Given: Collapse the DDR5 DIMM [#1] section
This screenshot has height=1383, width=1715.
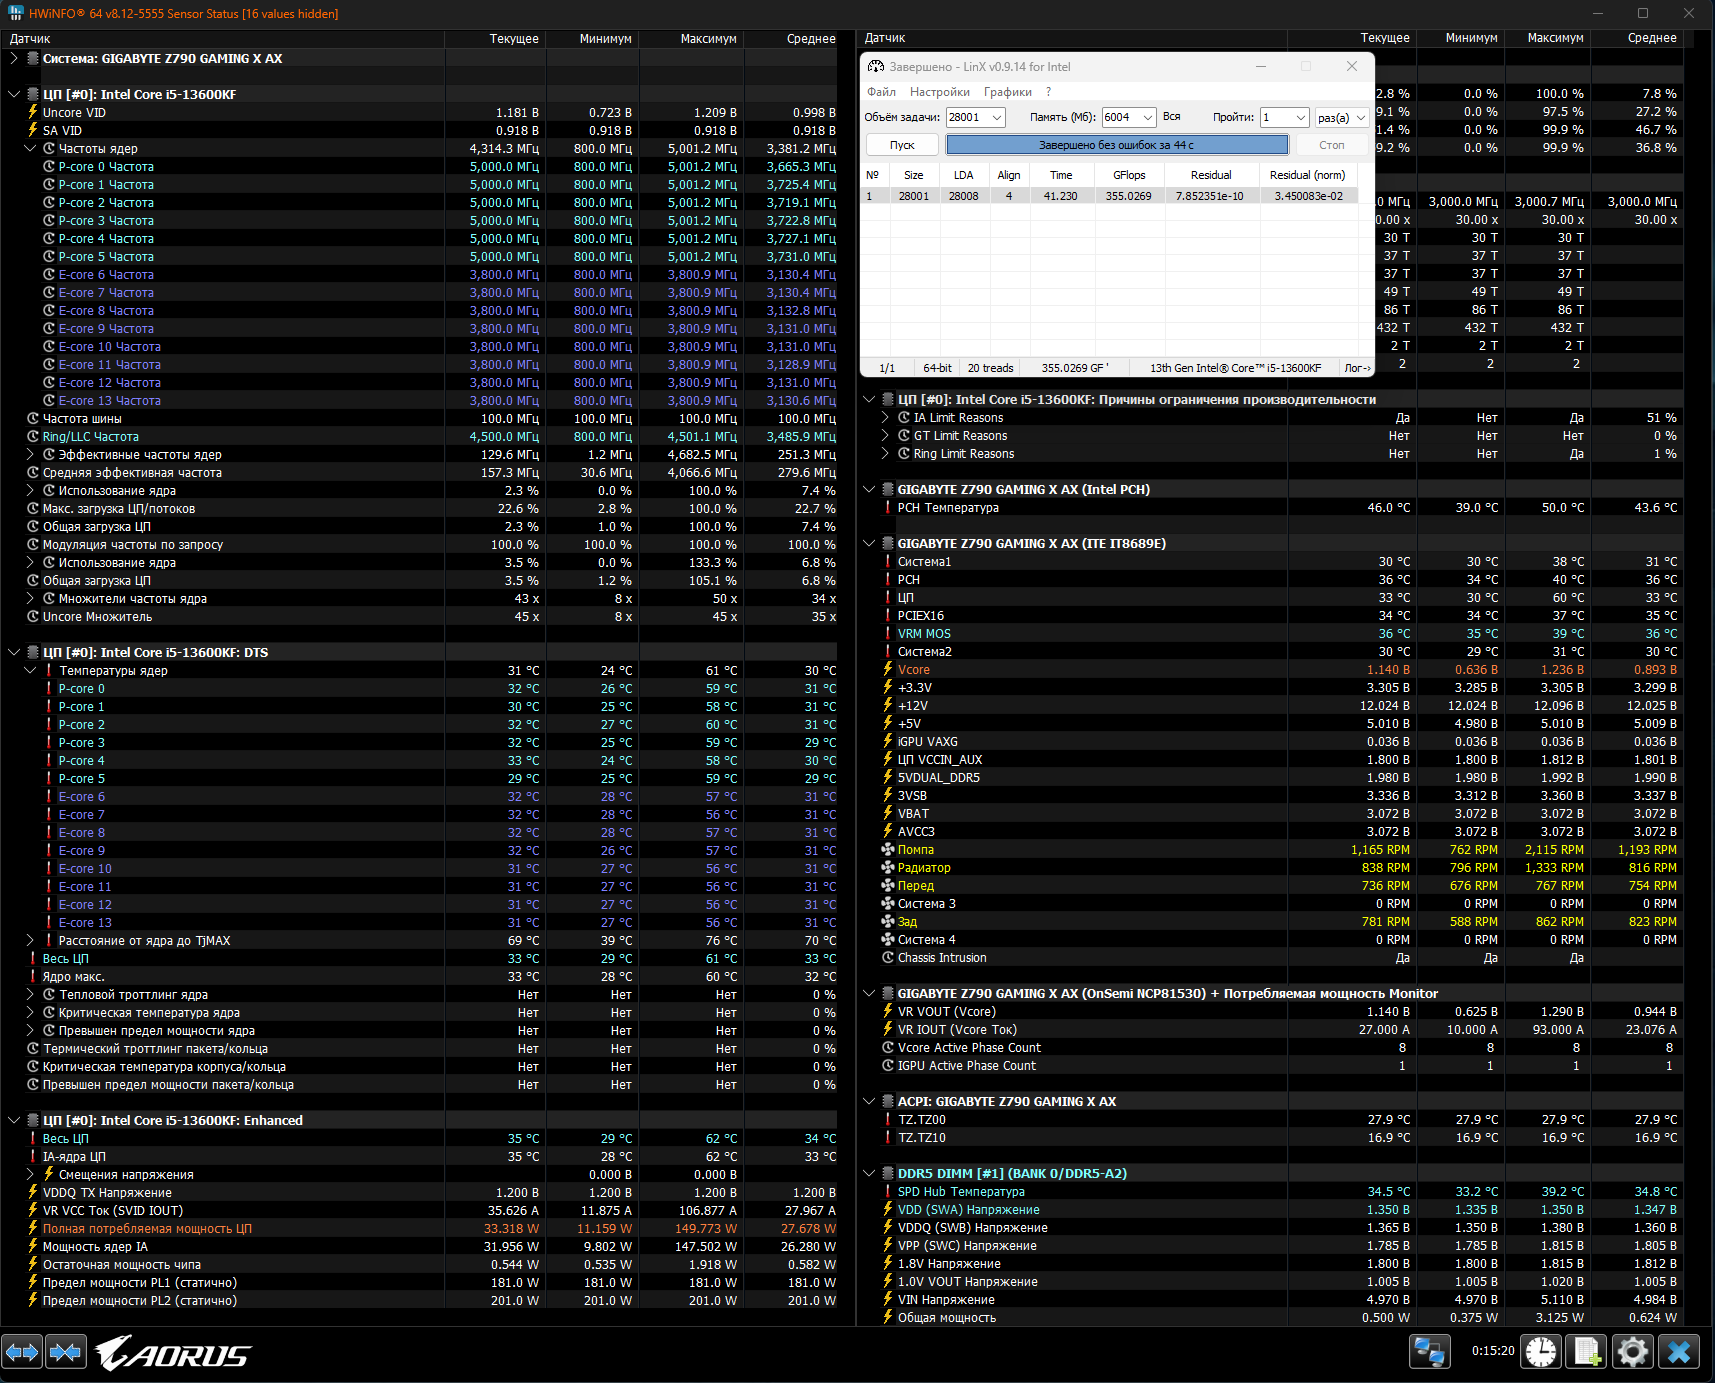Looking at the screenshot, I should (869, 1173).
